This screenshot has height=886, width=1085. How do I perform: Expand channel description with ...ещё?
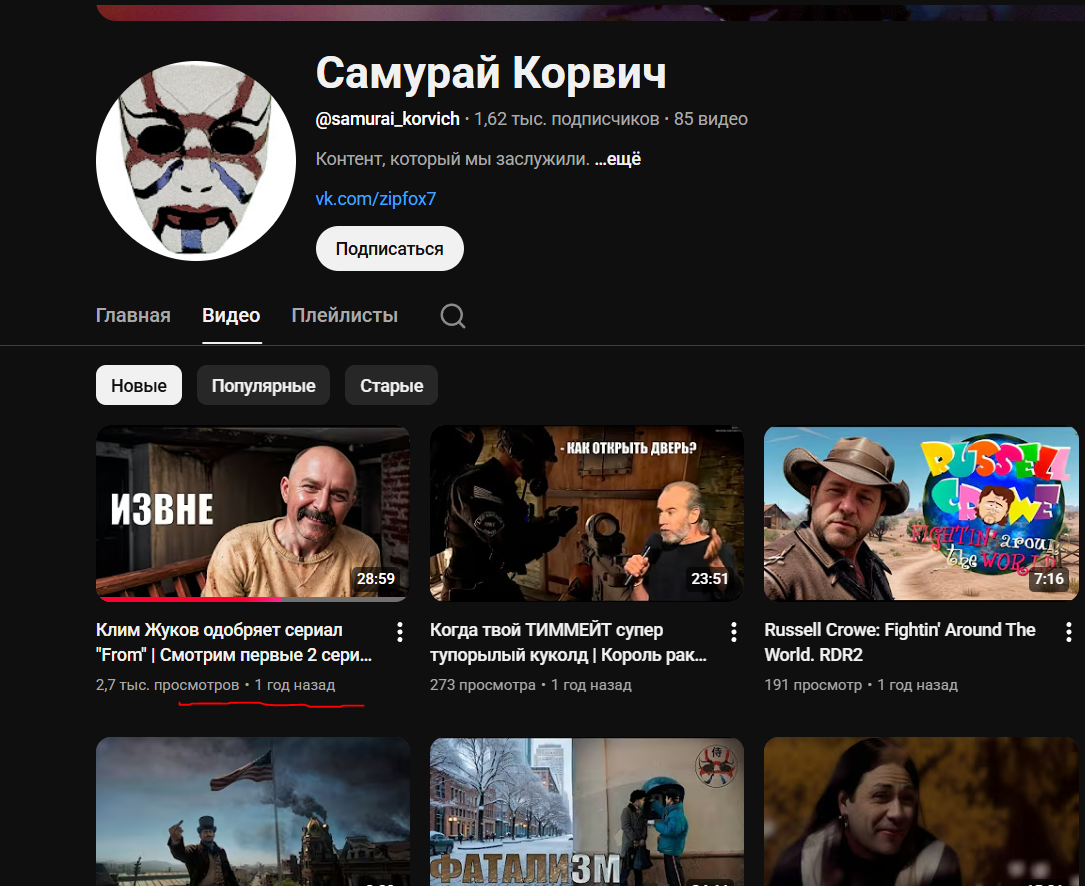[618, 159]
